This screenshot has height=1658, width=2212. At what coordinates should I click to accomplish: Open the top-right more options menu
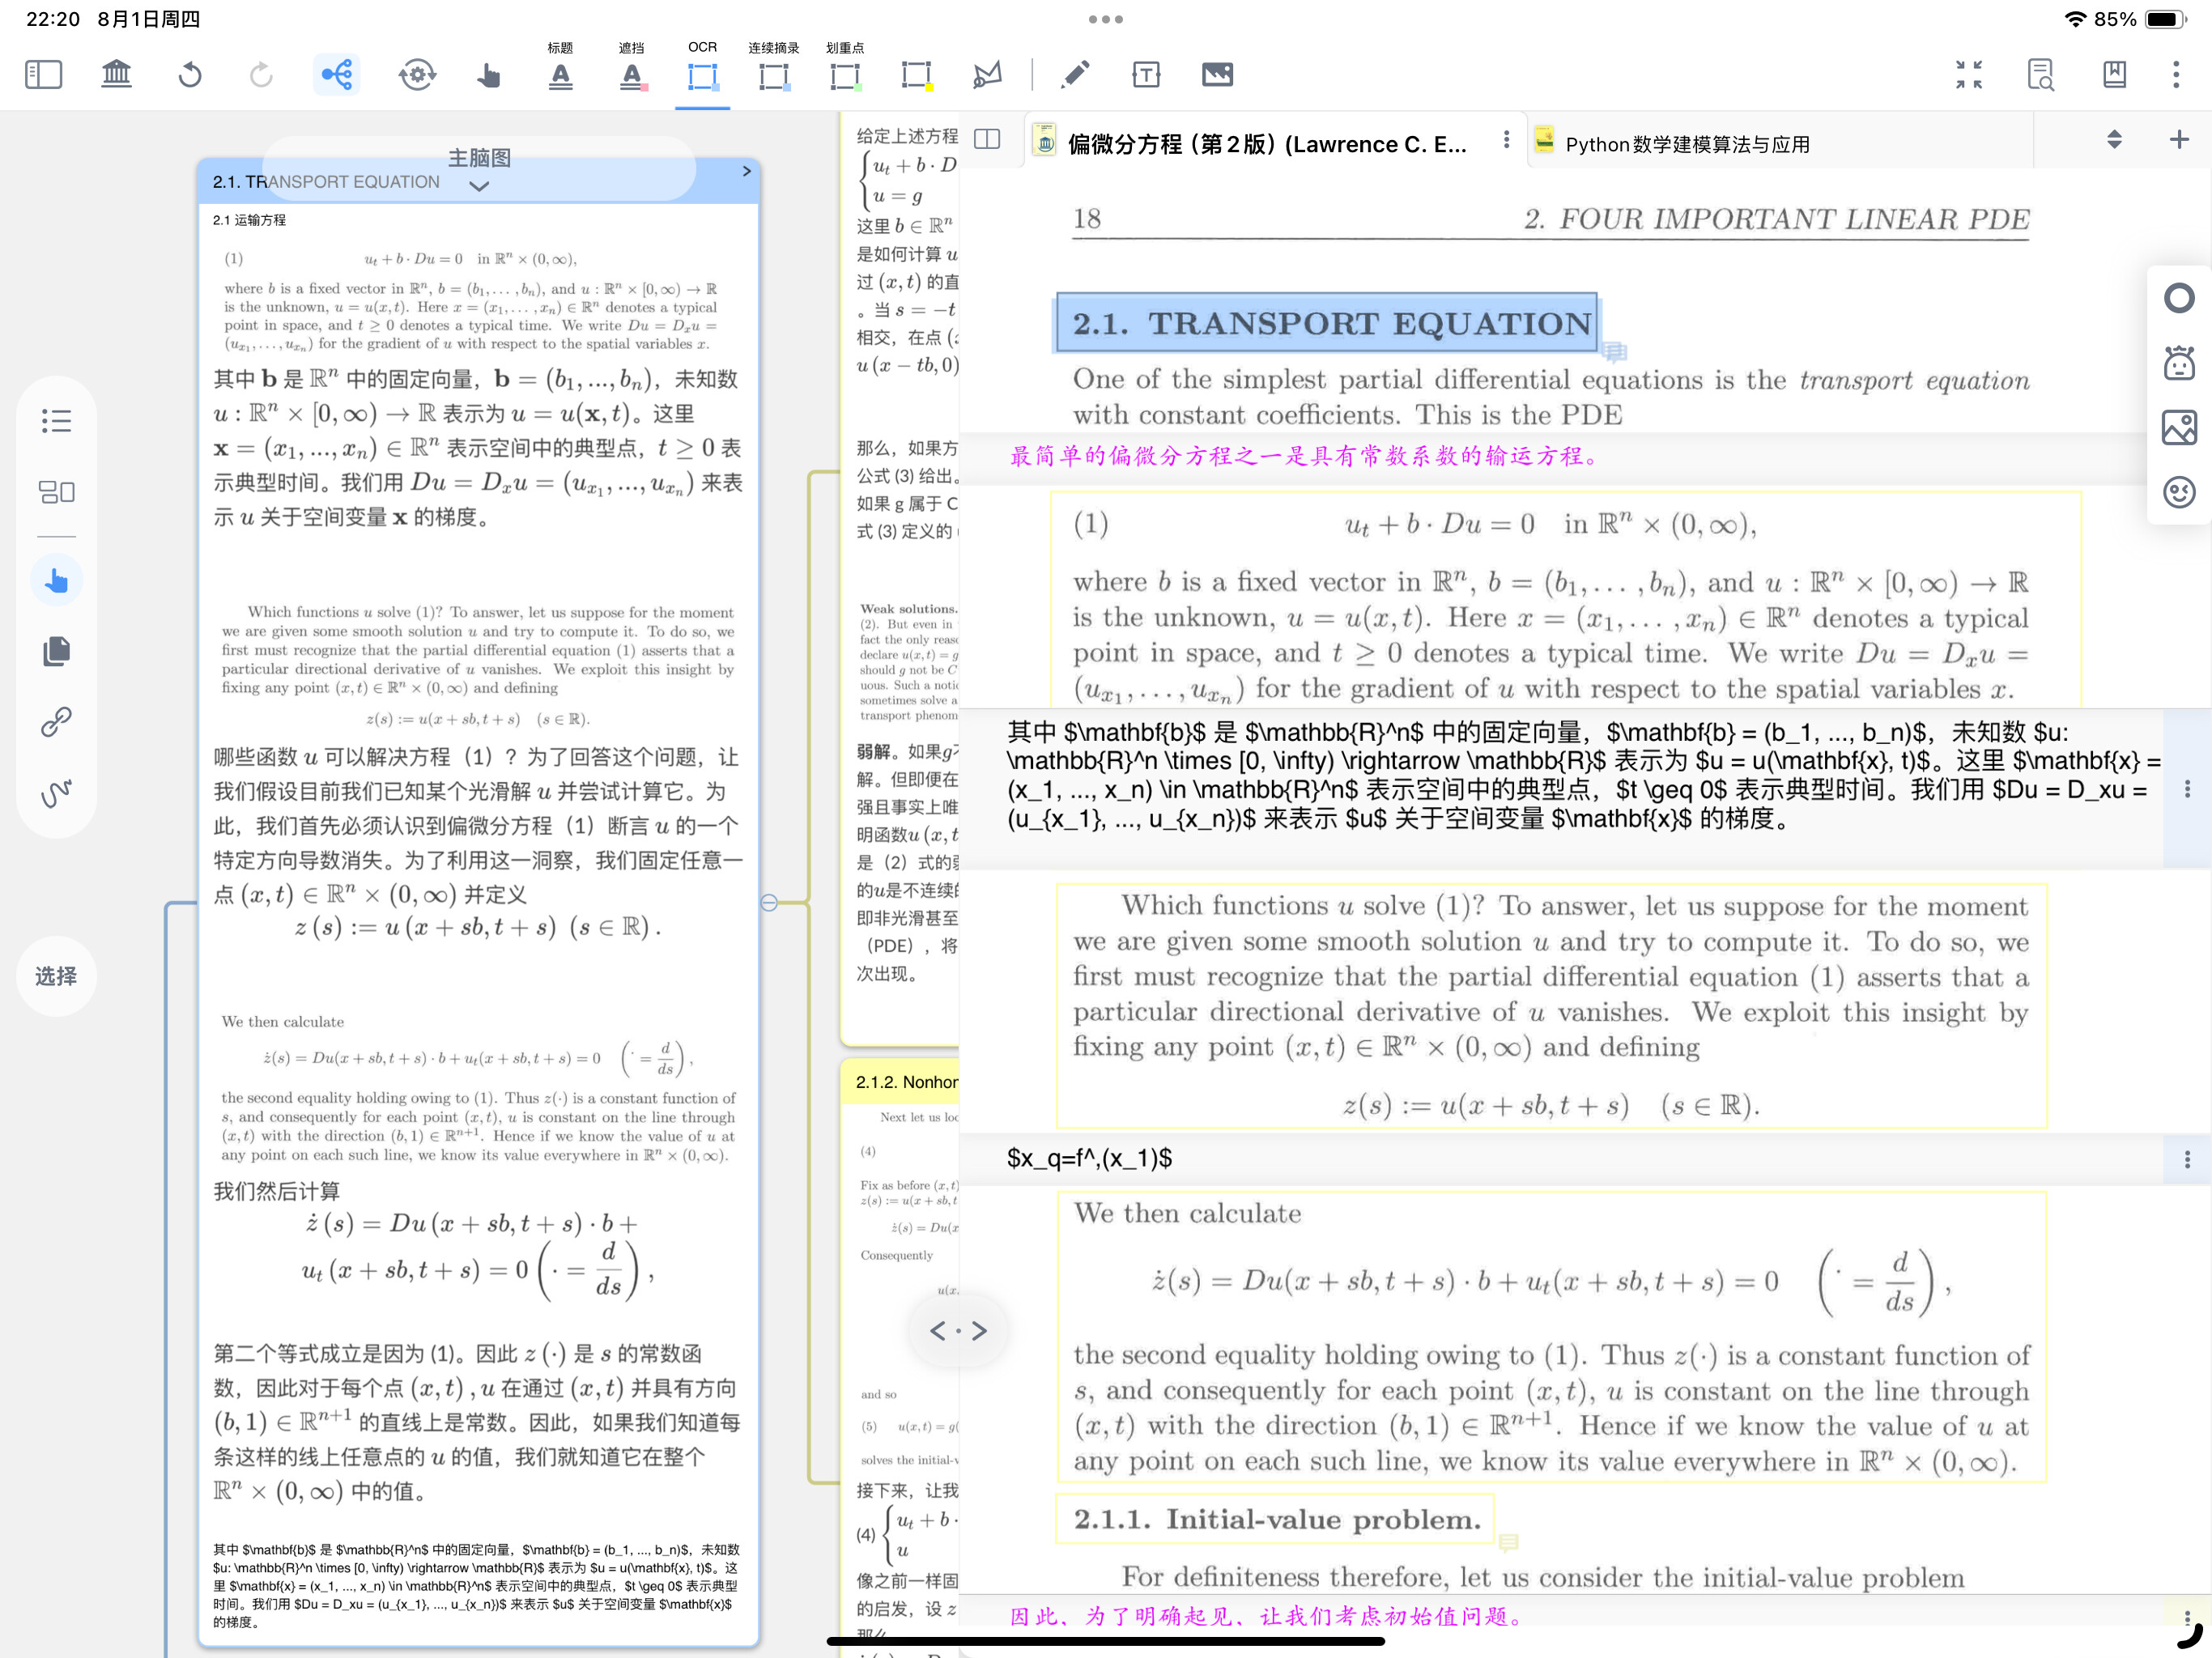(x=2176, y=75)
